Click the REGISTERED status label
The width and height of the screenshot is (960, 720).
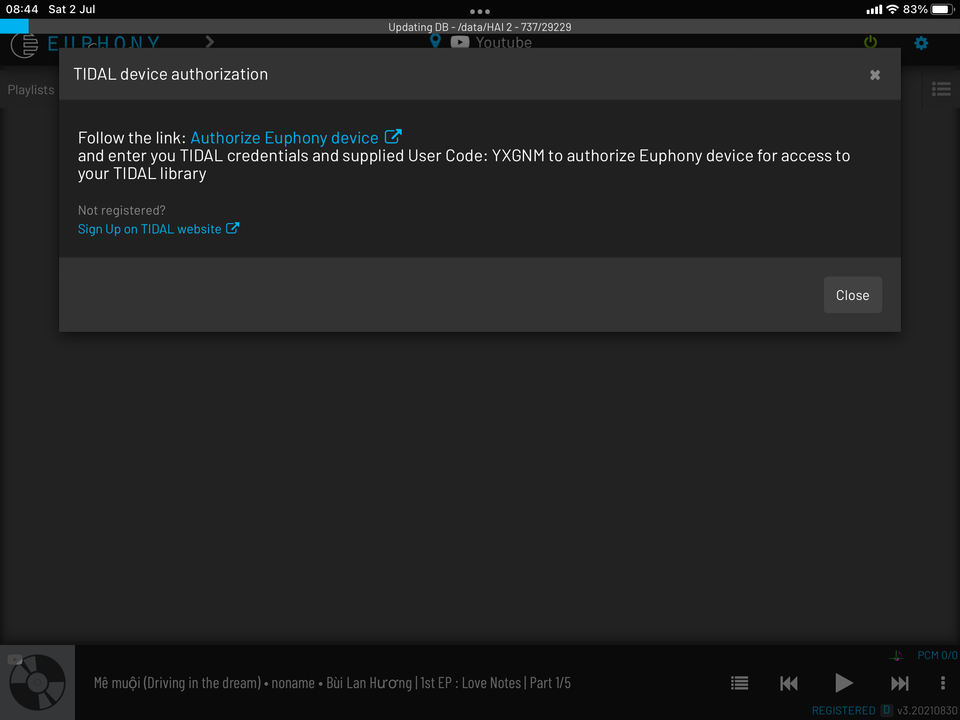[x=843, y=710]
